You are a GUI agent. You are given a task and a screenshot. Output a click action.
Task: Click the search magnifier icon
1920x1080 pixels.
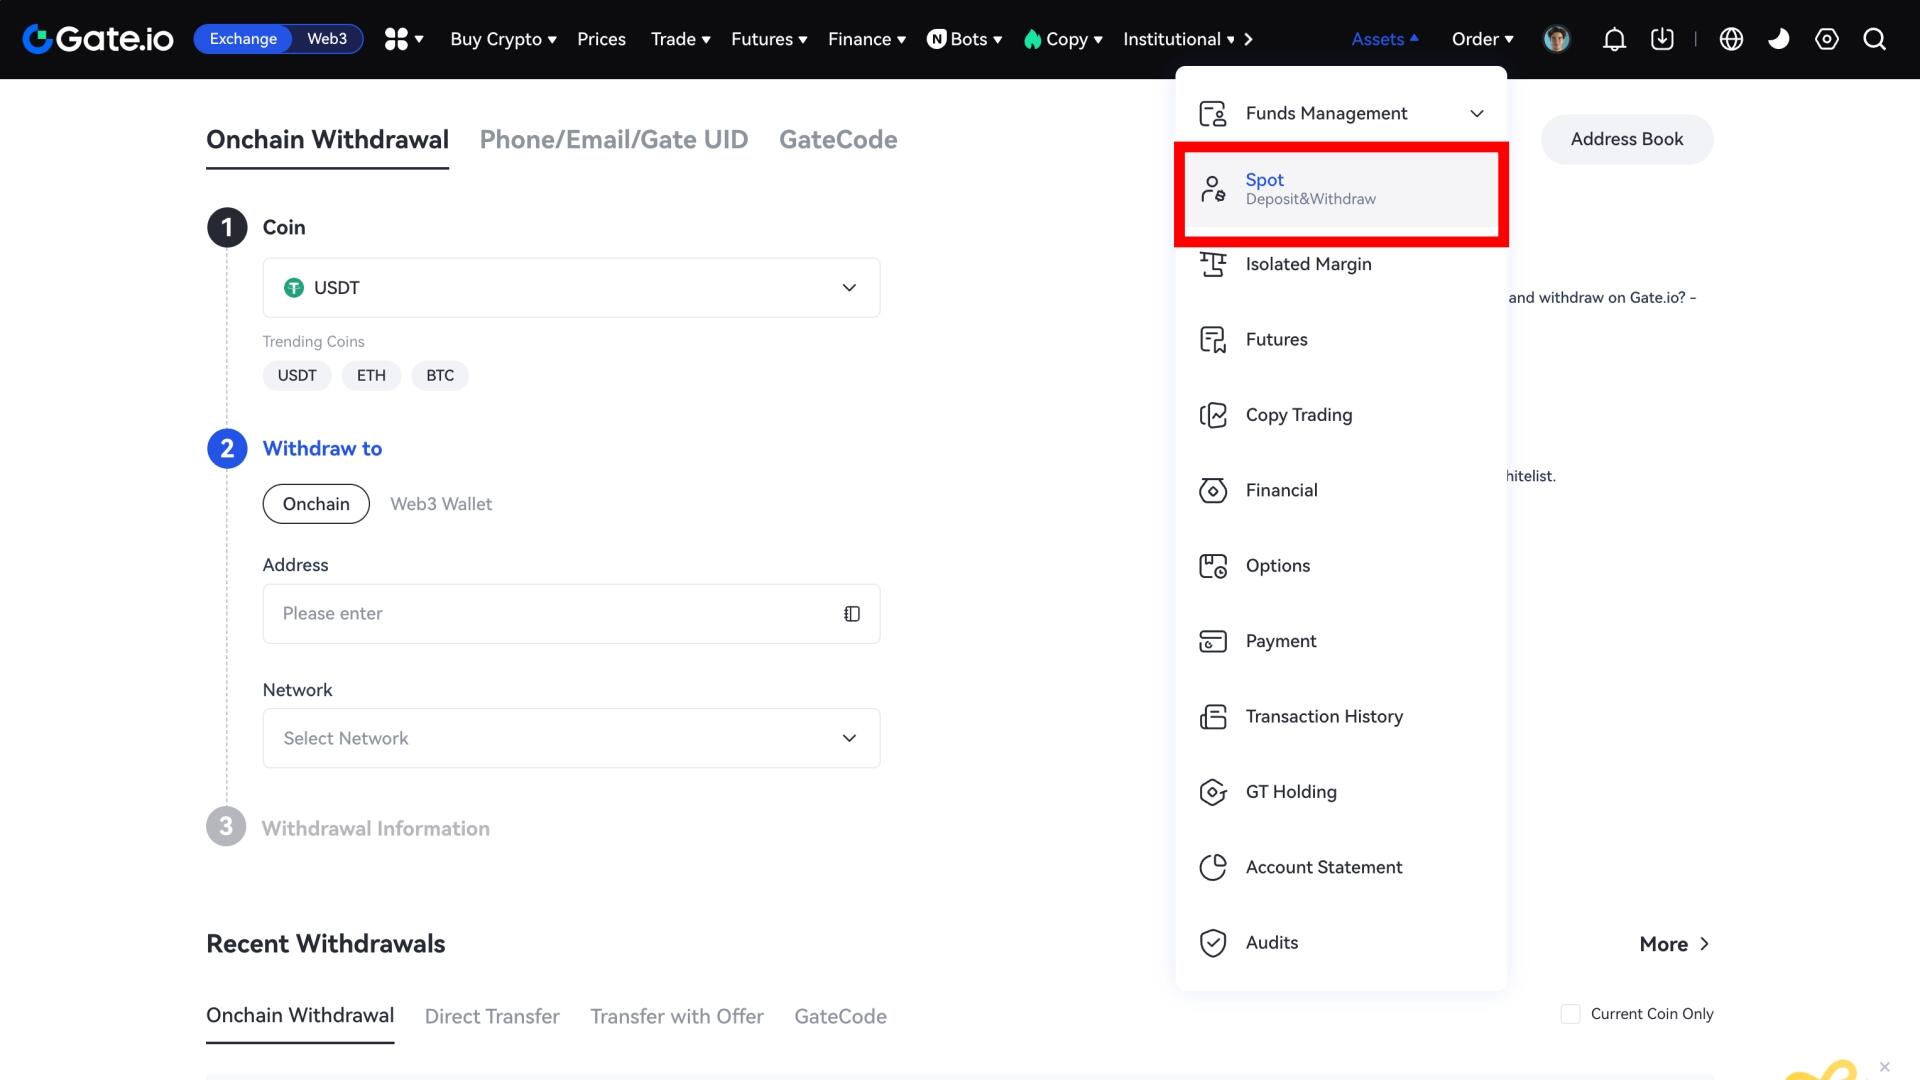tap(1875, 39)
